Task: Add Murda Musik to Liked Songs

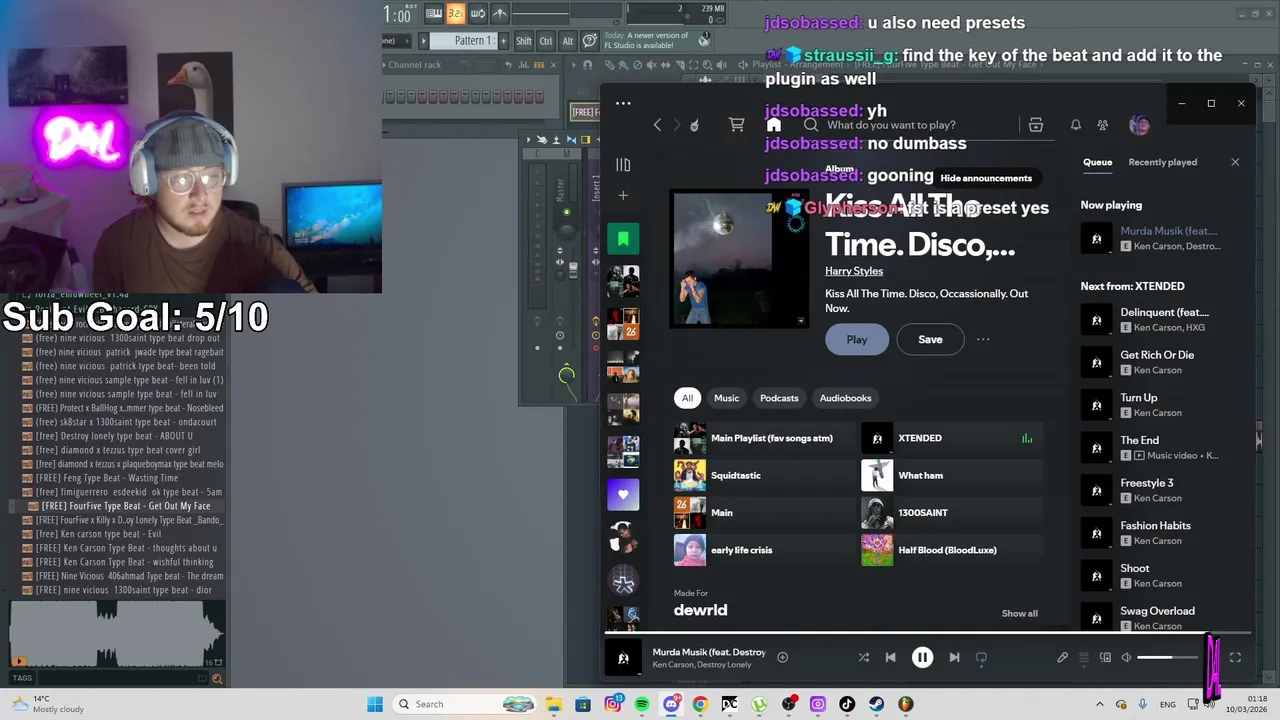Action: tap(782, 657)
